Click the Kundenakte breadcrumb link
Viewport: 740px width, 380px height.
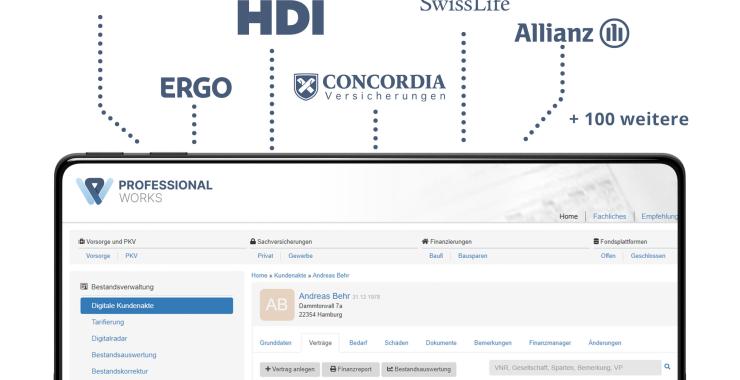[x=290, y=275]
